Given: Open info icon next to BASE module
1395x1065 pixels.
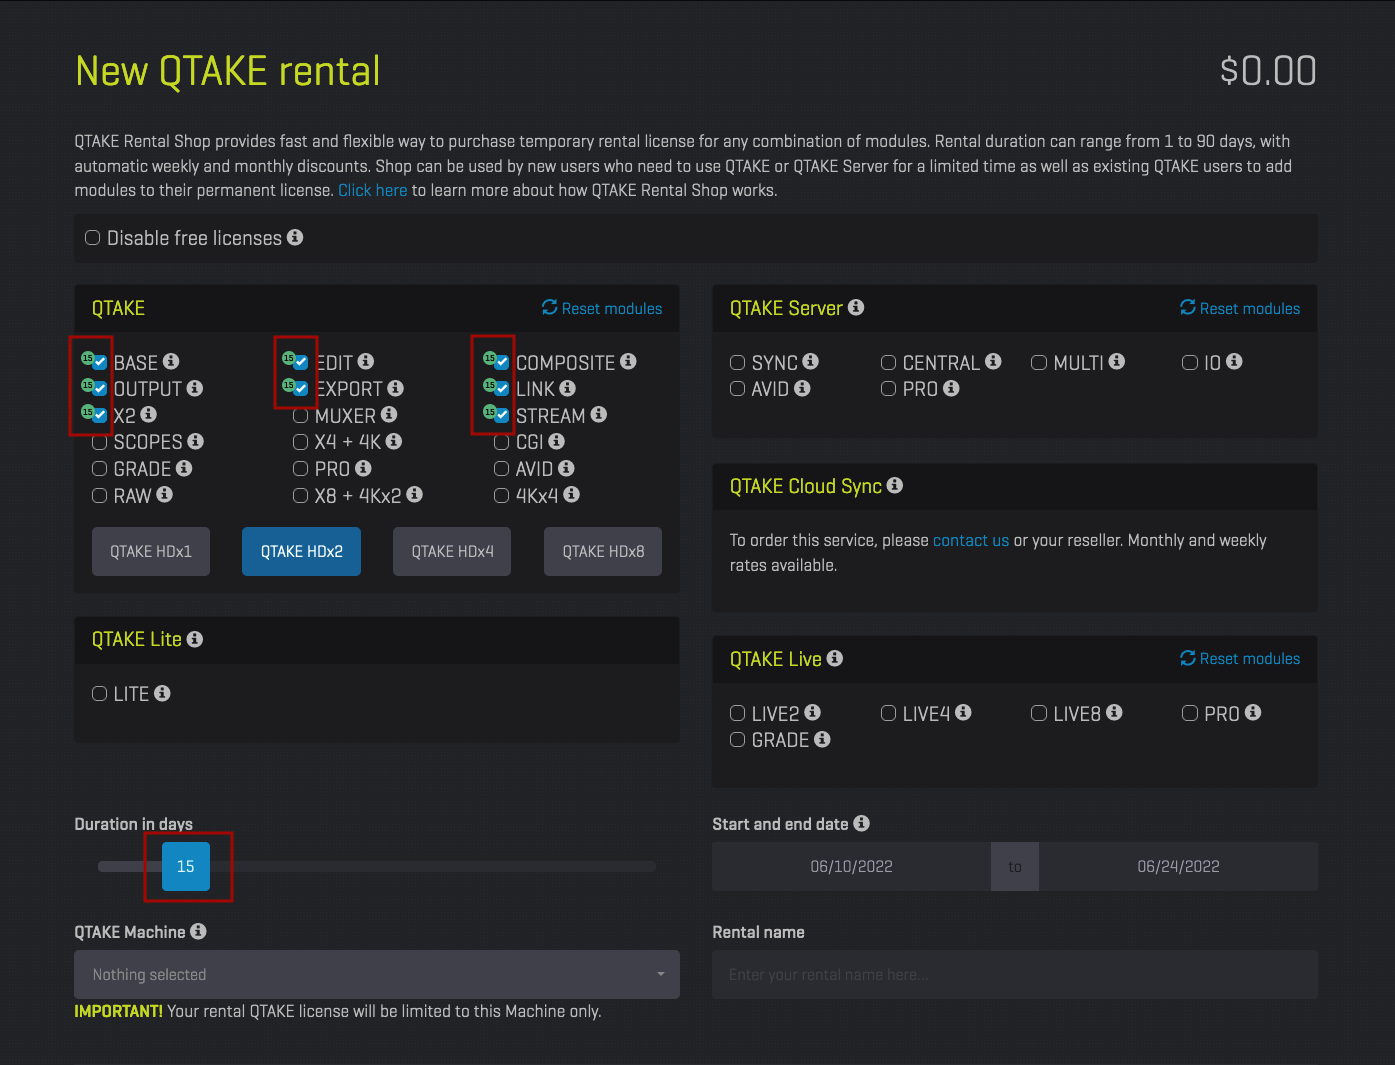Looking at the screenshot, I should [171, 361].
